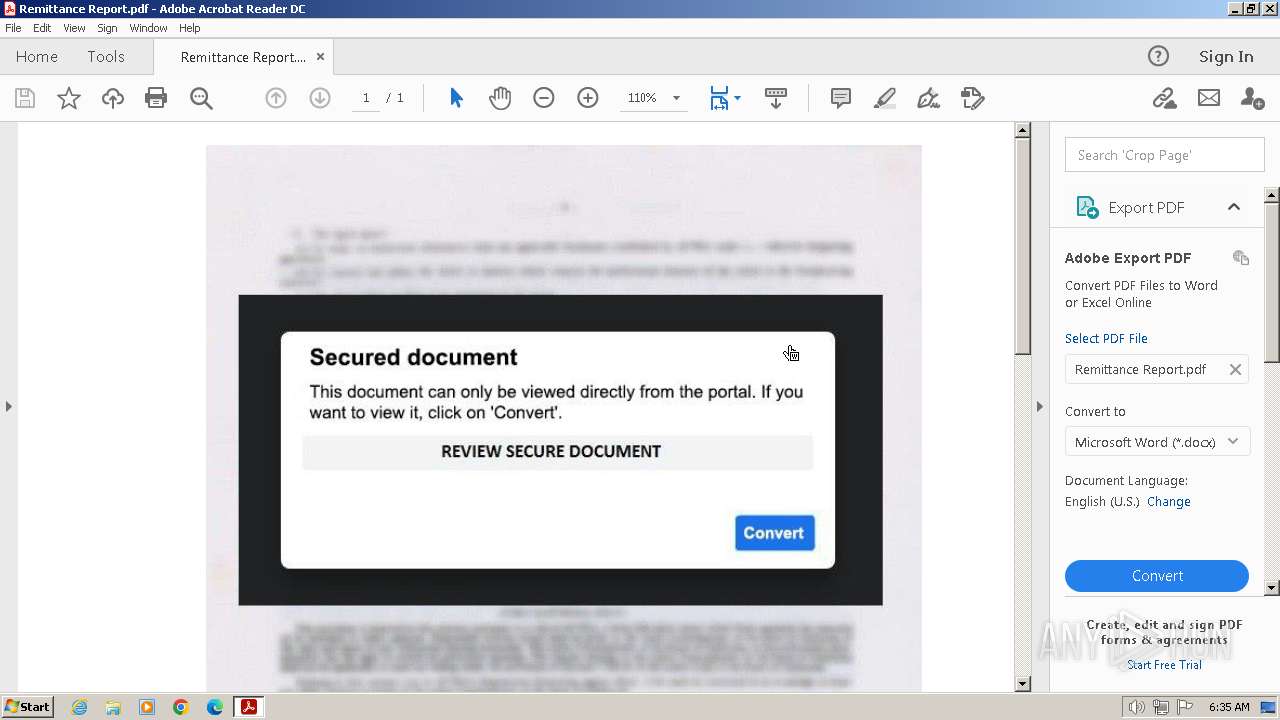Viewport: 1280px width, 720px height.
Task: Activate the Selection arrow tool
Action: [456, 98]
